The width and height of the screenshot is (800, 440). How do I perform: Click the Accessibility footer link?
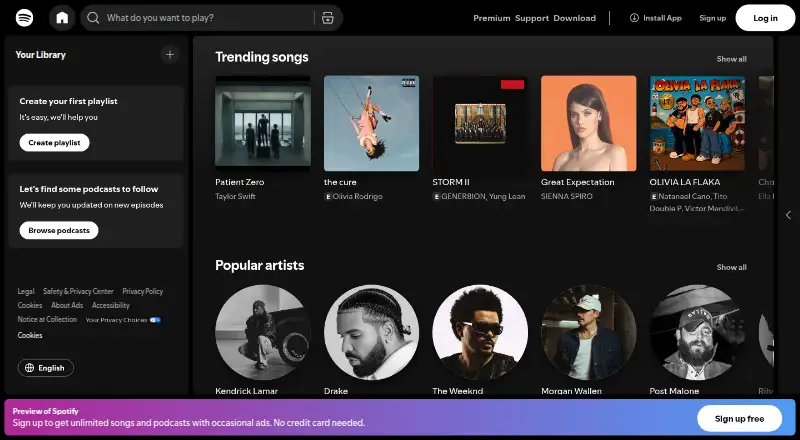click(111, 305)
